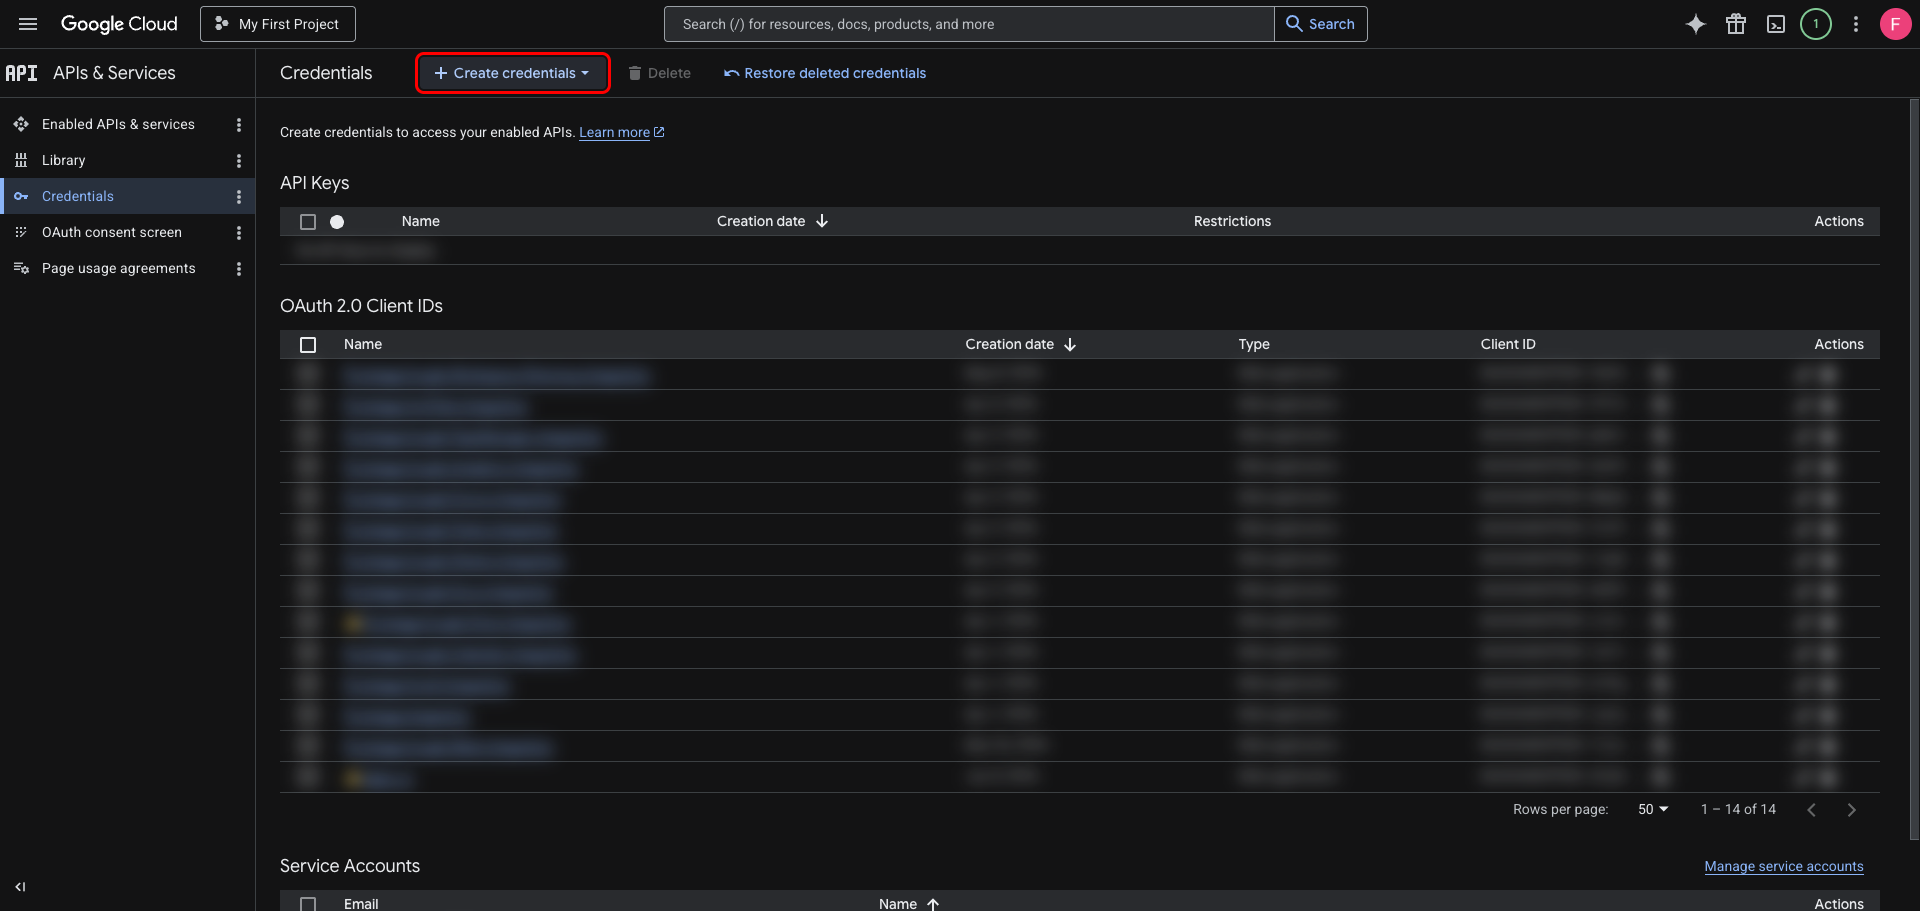Screen dimensions: 1920x911
Task: Go to next page of OAuth clients
Action: 1851,810
